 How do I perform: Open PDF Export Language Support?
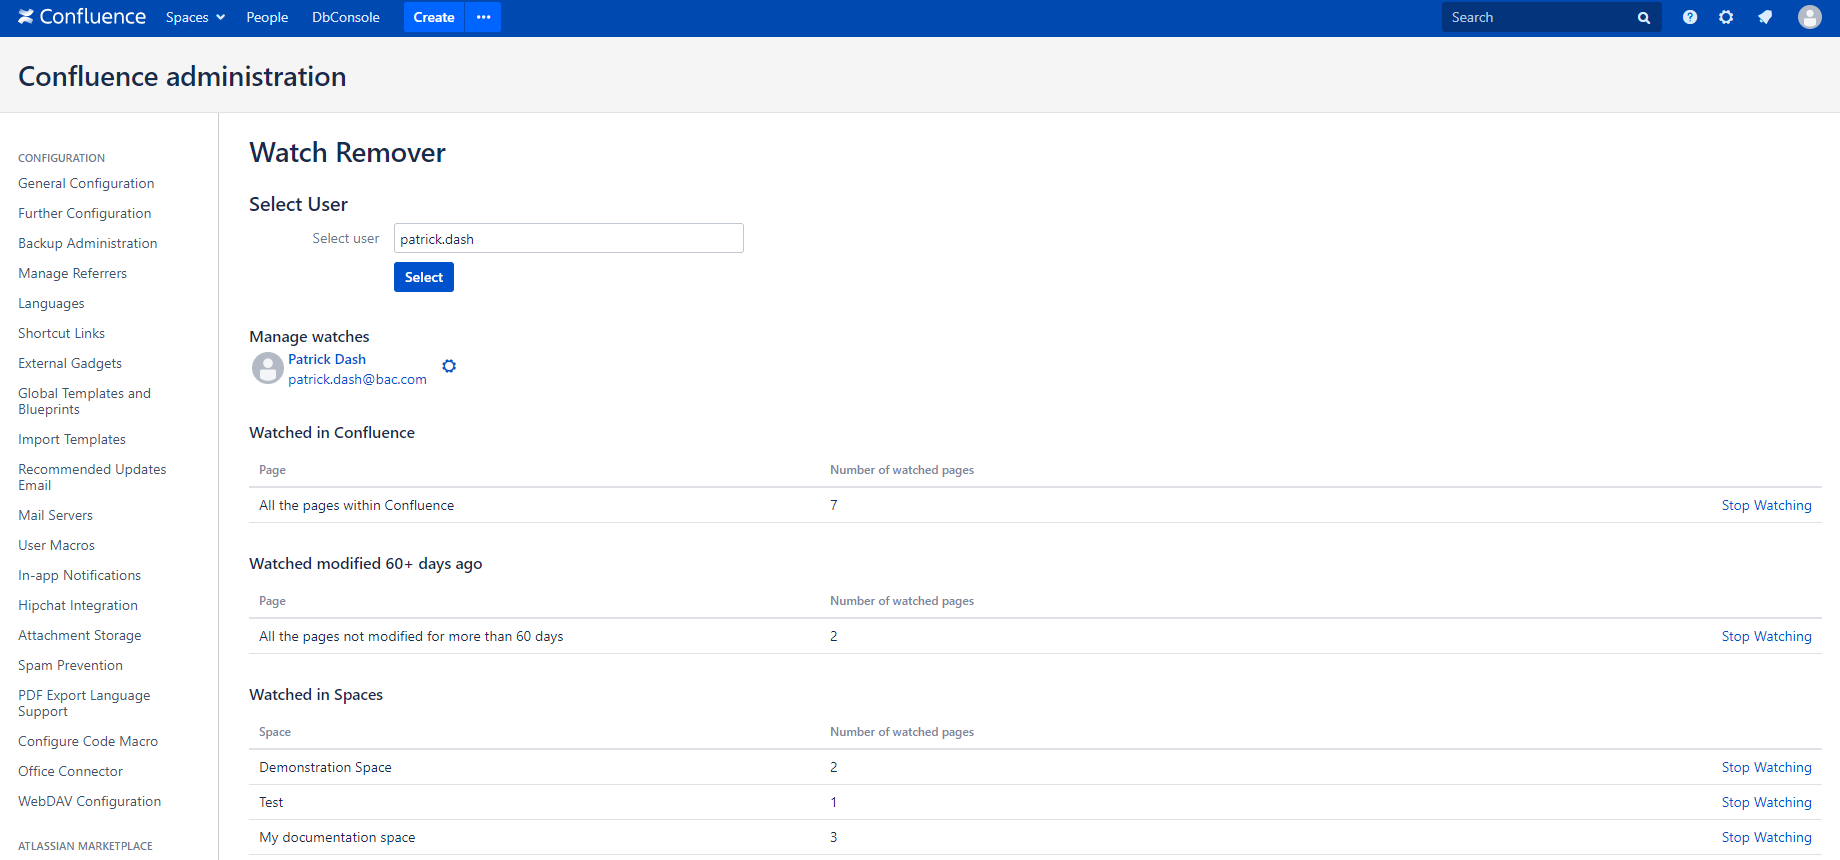tap(84, 703)
